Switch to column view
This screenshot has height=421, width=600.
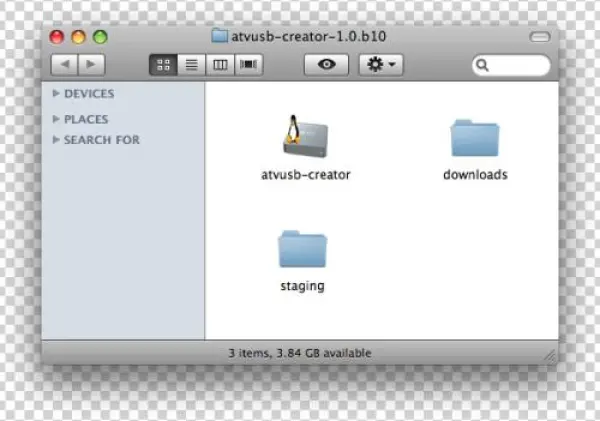[220, 65]
